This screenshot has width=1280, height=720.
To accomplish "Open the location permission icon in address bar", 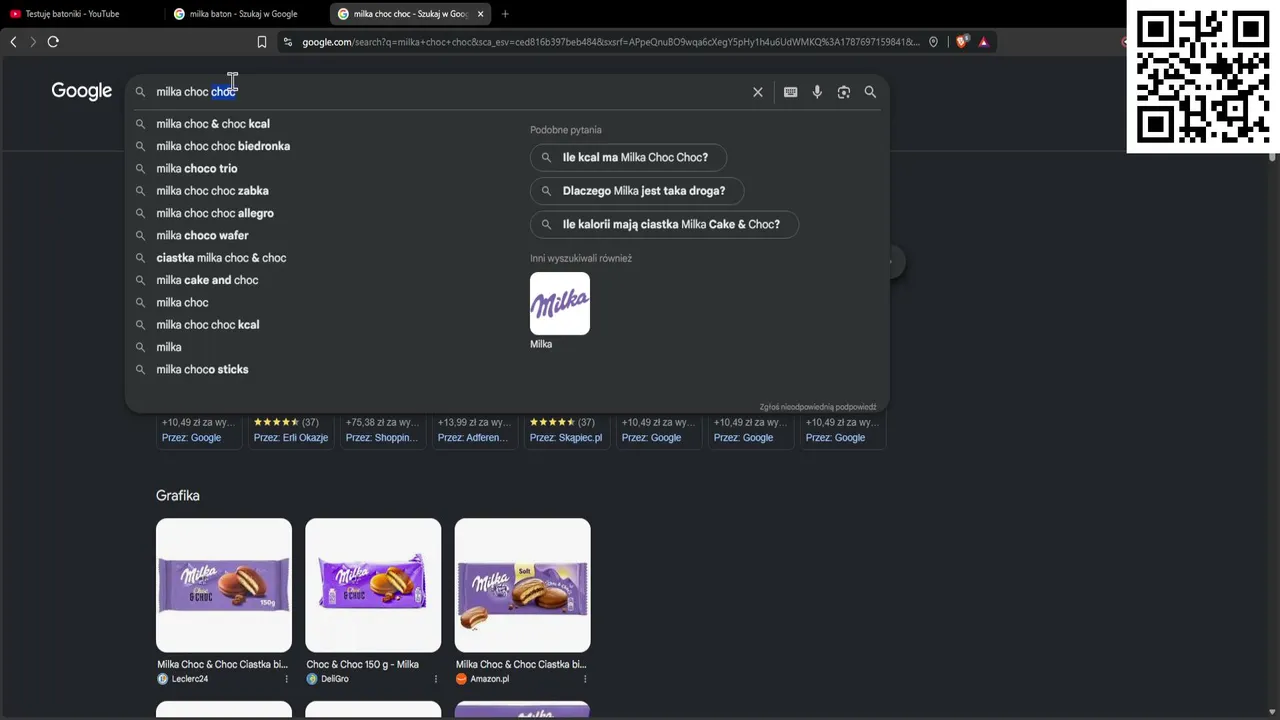I will pos(933,42).
